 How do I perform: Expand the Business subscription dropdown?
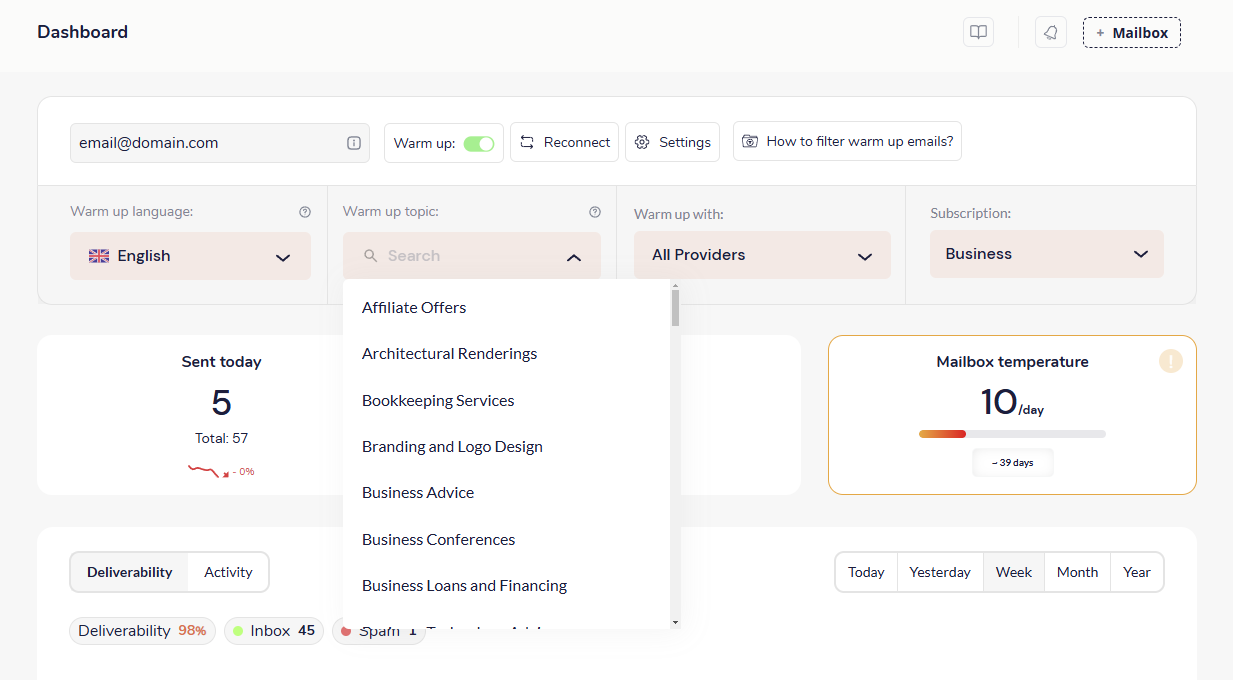[x=1046, y=254]
